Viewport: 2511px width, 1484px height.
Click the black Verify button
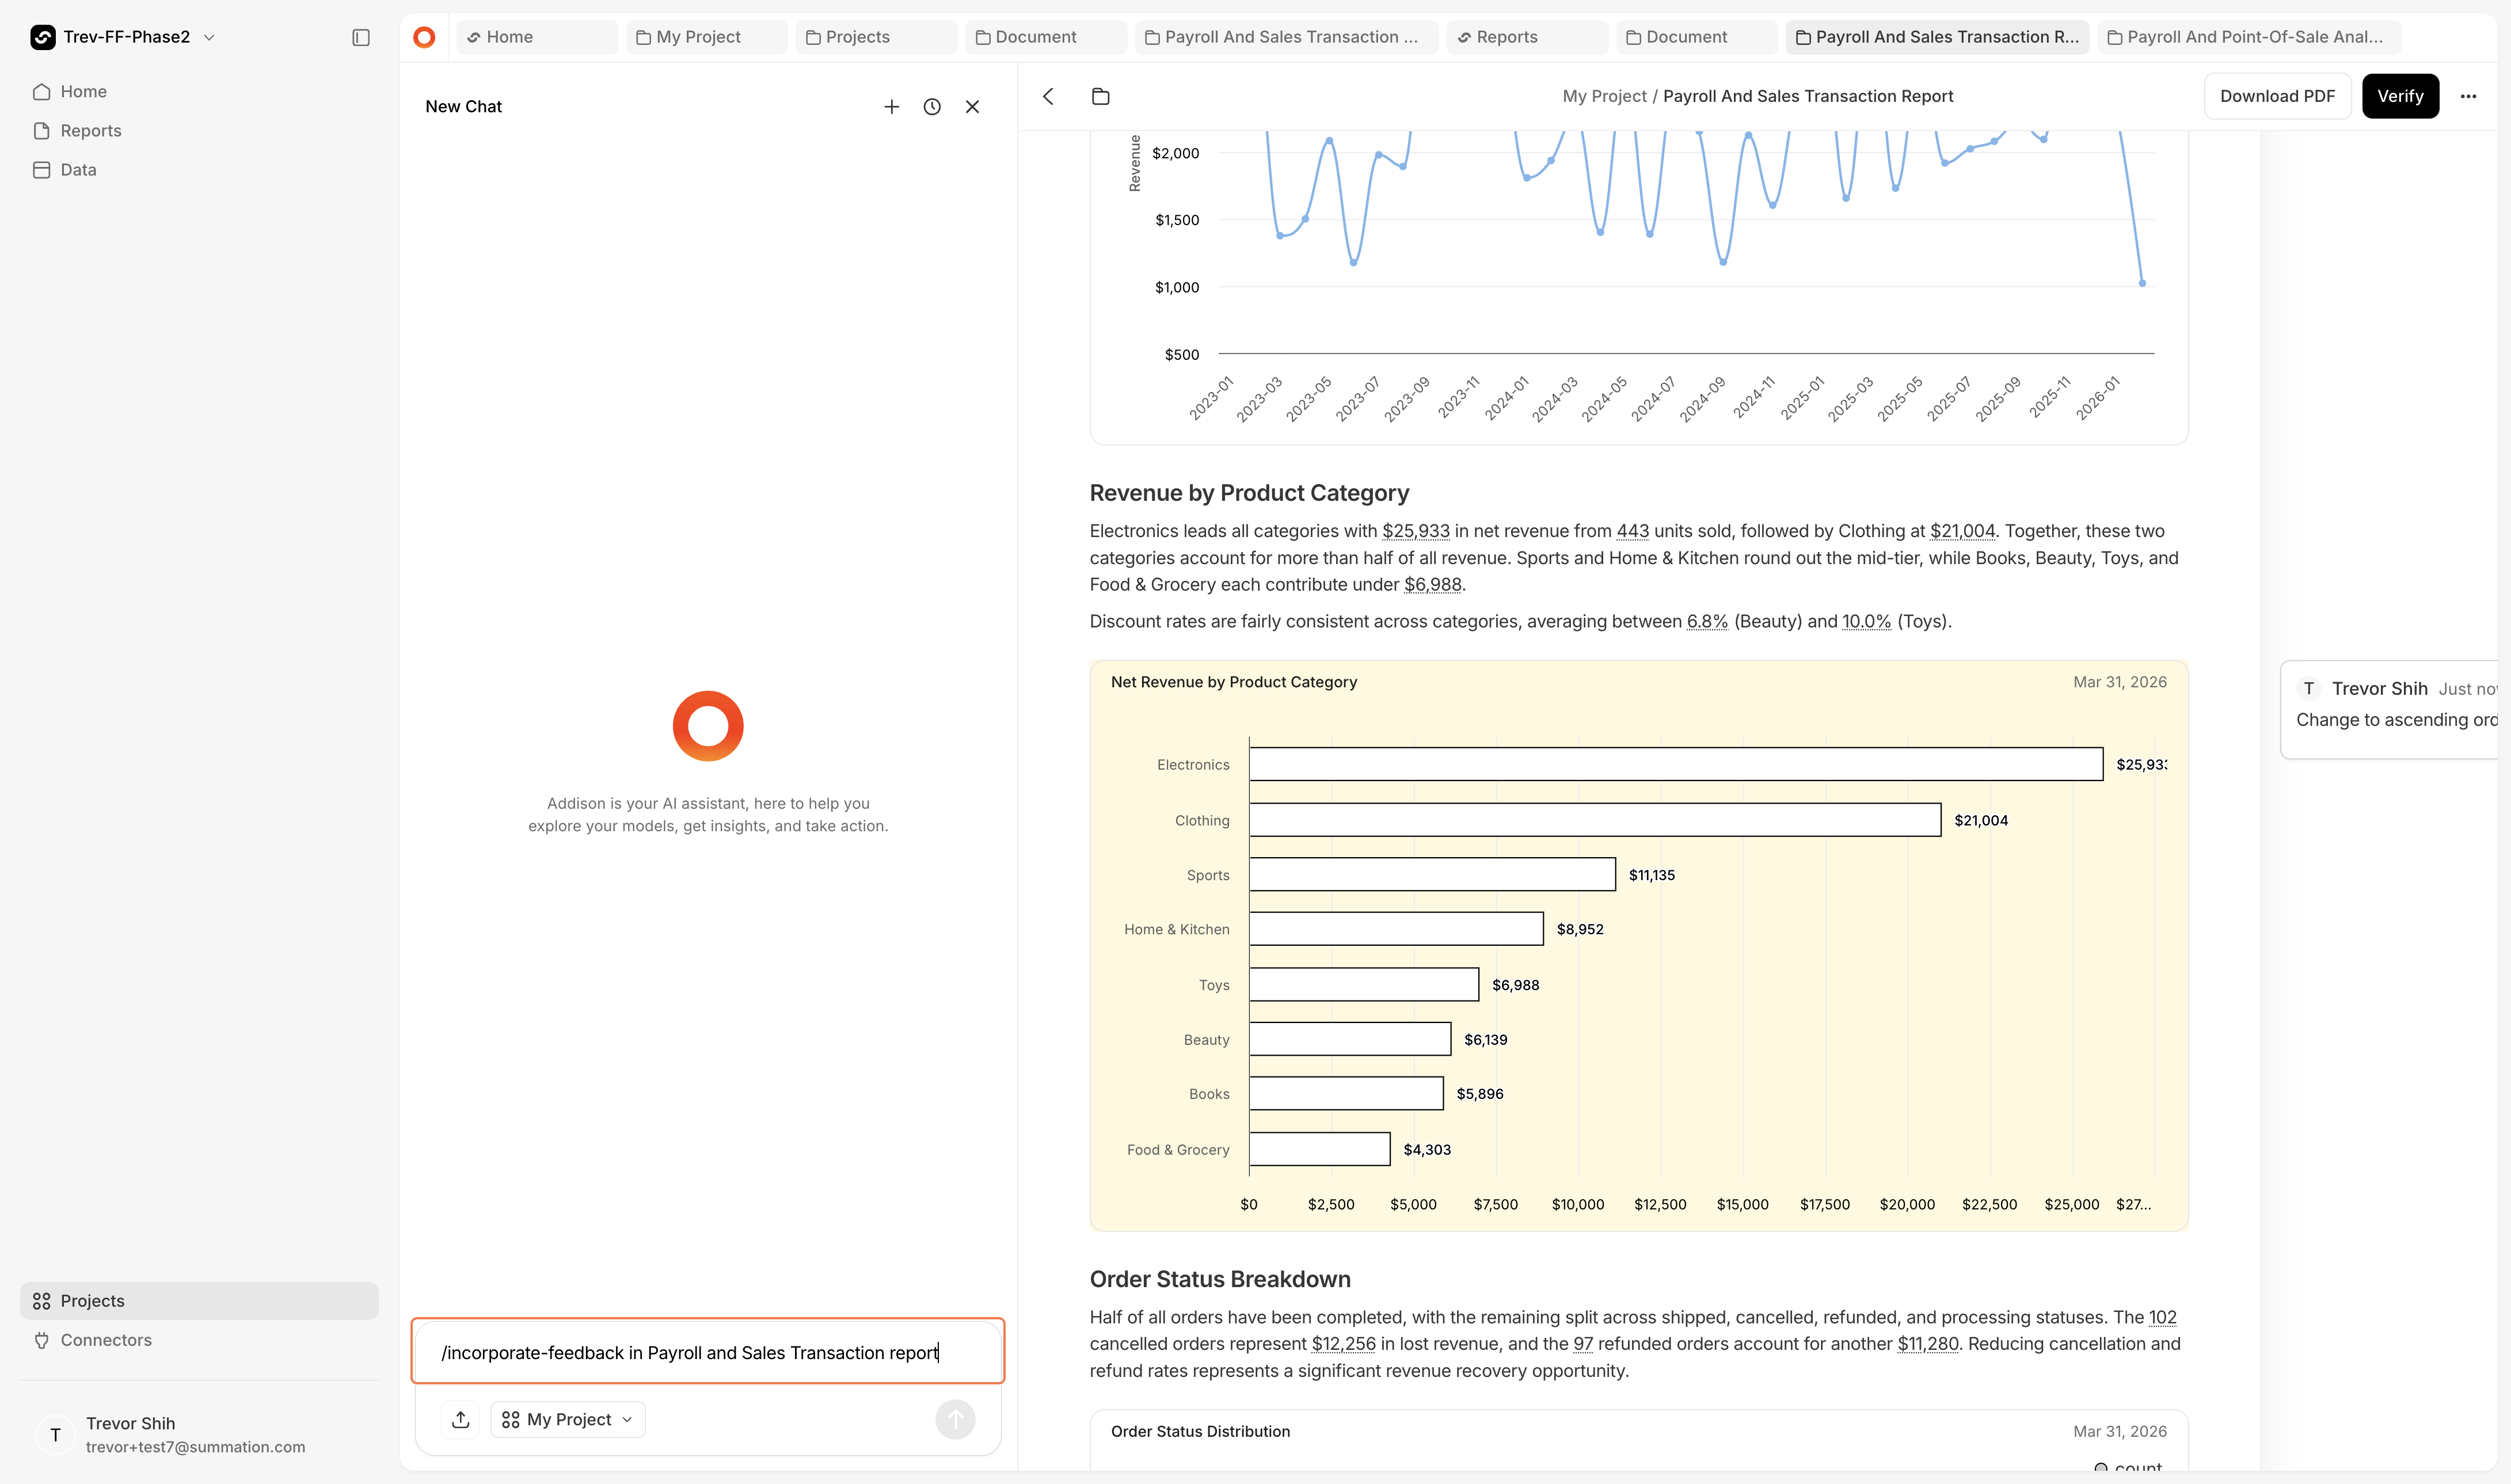pos(2400,96)
